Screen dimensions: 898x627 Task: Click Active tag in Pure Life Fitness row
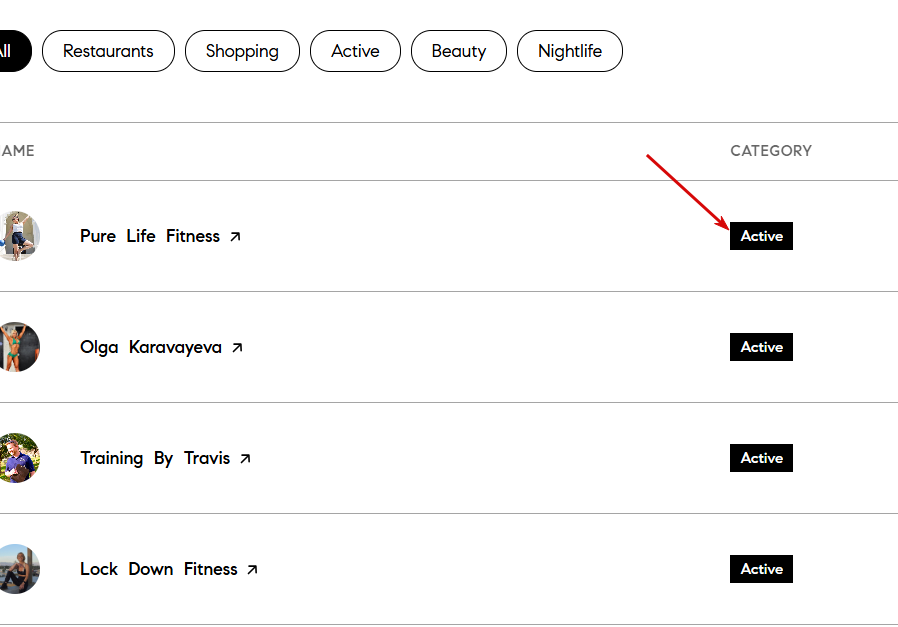[x=761, y=236]
